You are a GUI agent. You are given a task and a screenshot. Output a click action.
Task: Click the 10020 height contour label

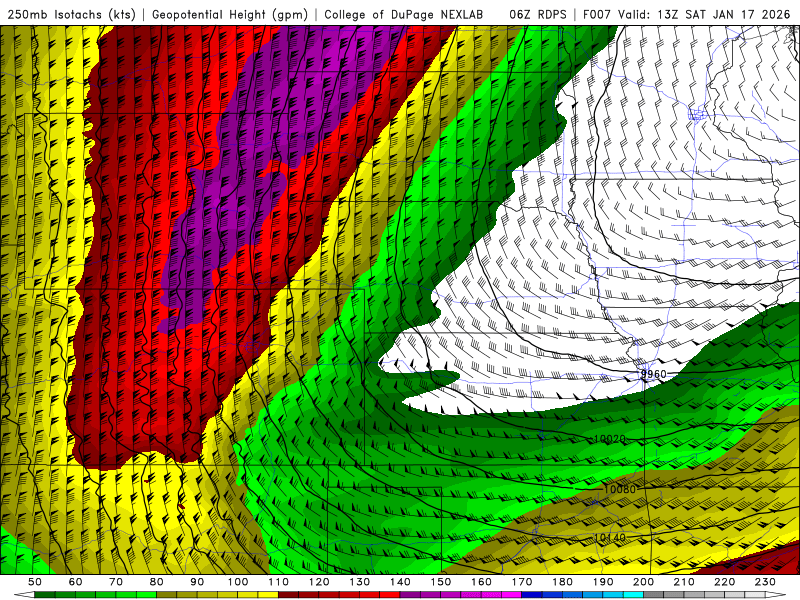pyautogui.click(x=610, y=439)
